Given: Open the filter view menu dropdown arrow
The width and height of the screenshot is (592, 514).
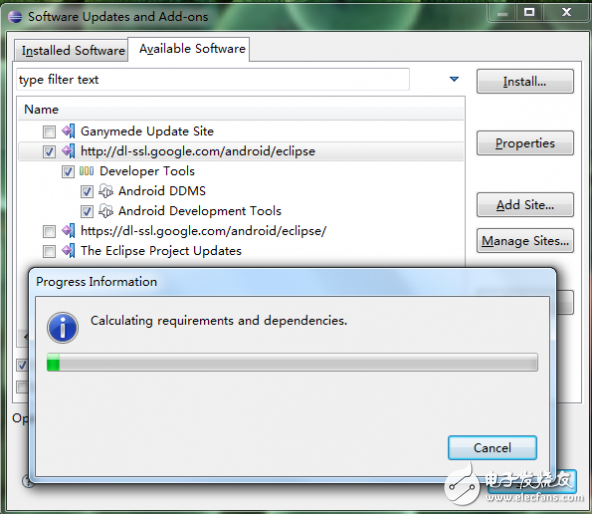Looking at the screenshot, I should tap(454, 79).
